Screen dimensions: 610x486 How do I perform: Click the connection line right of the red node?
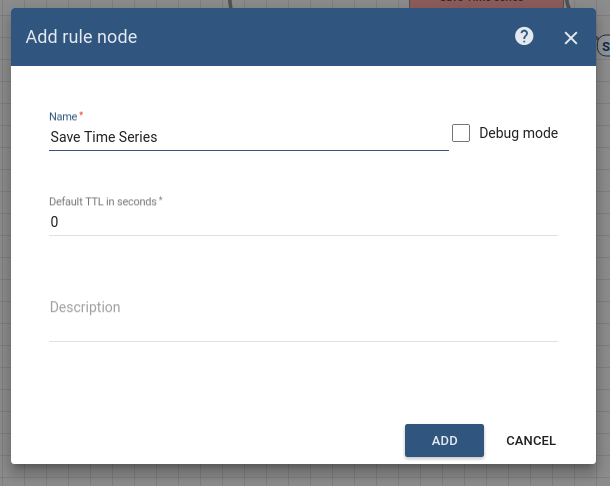pyautogui.click(x=571, y=5)
